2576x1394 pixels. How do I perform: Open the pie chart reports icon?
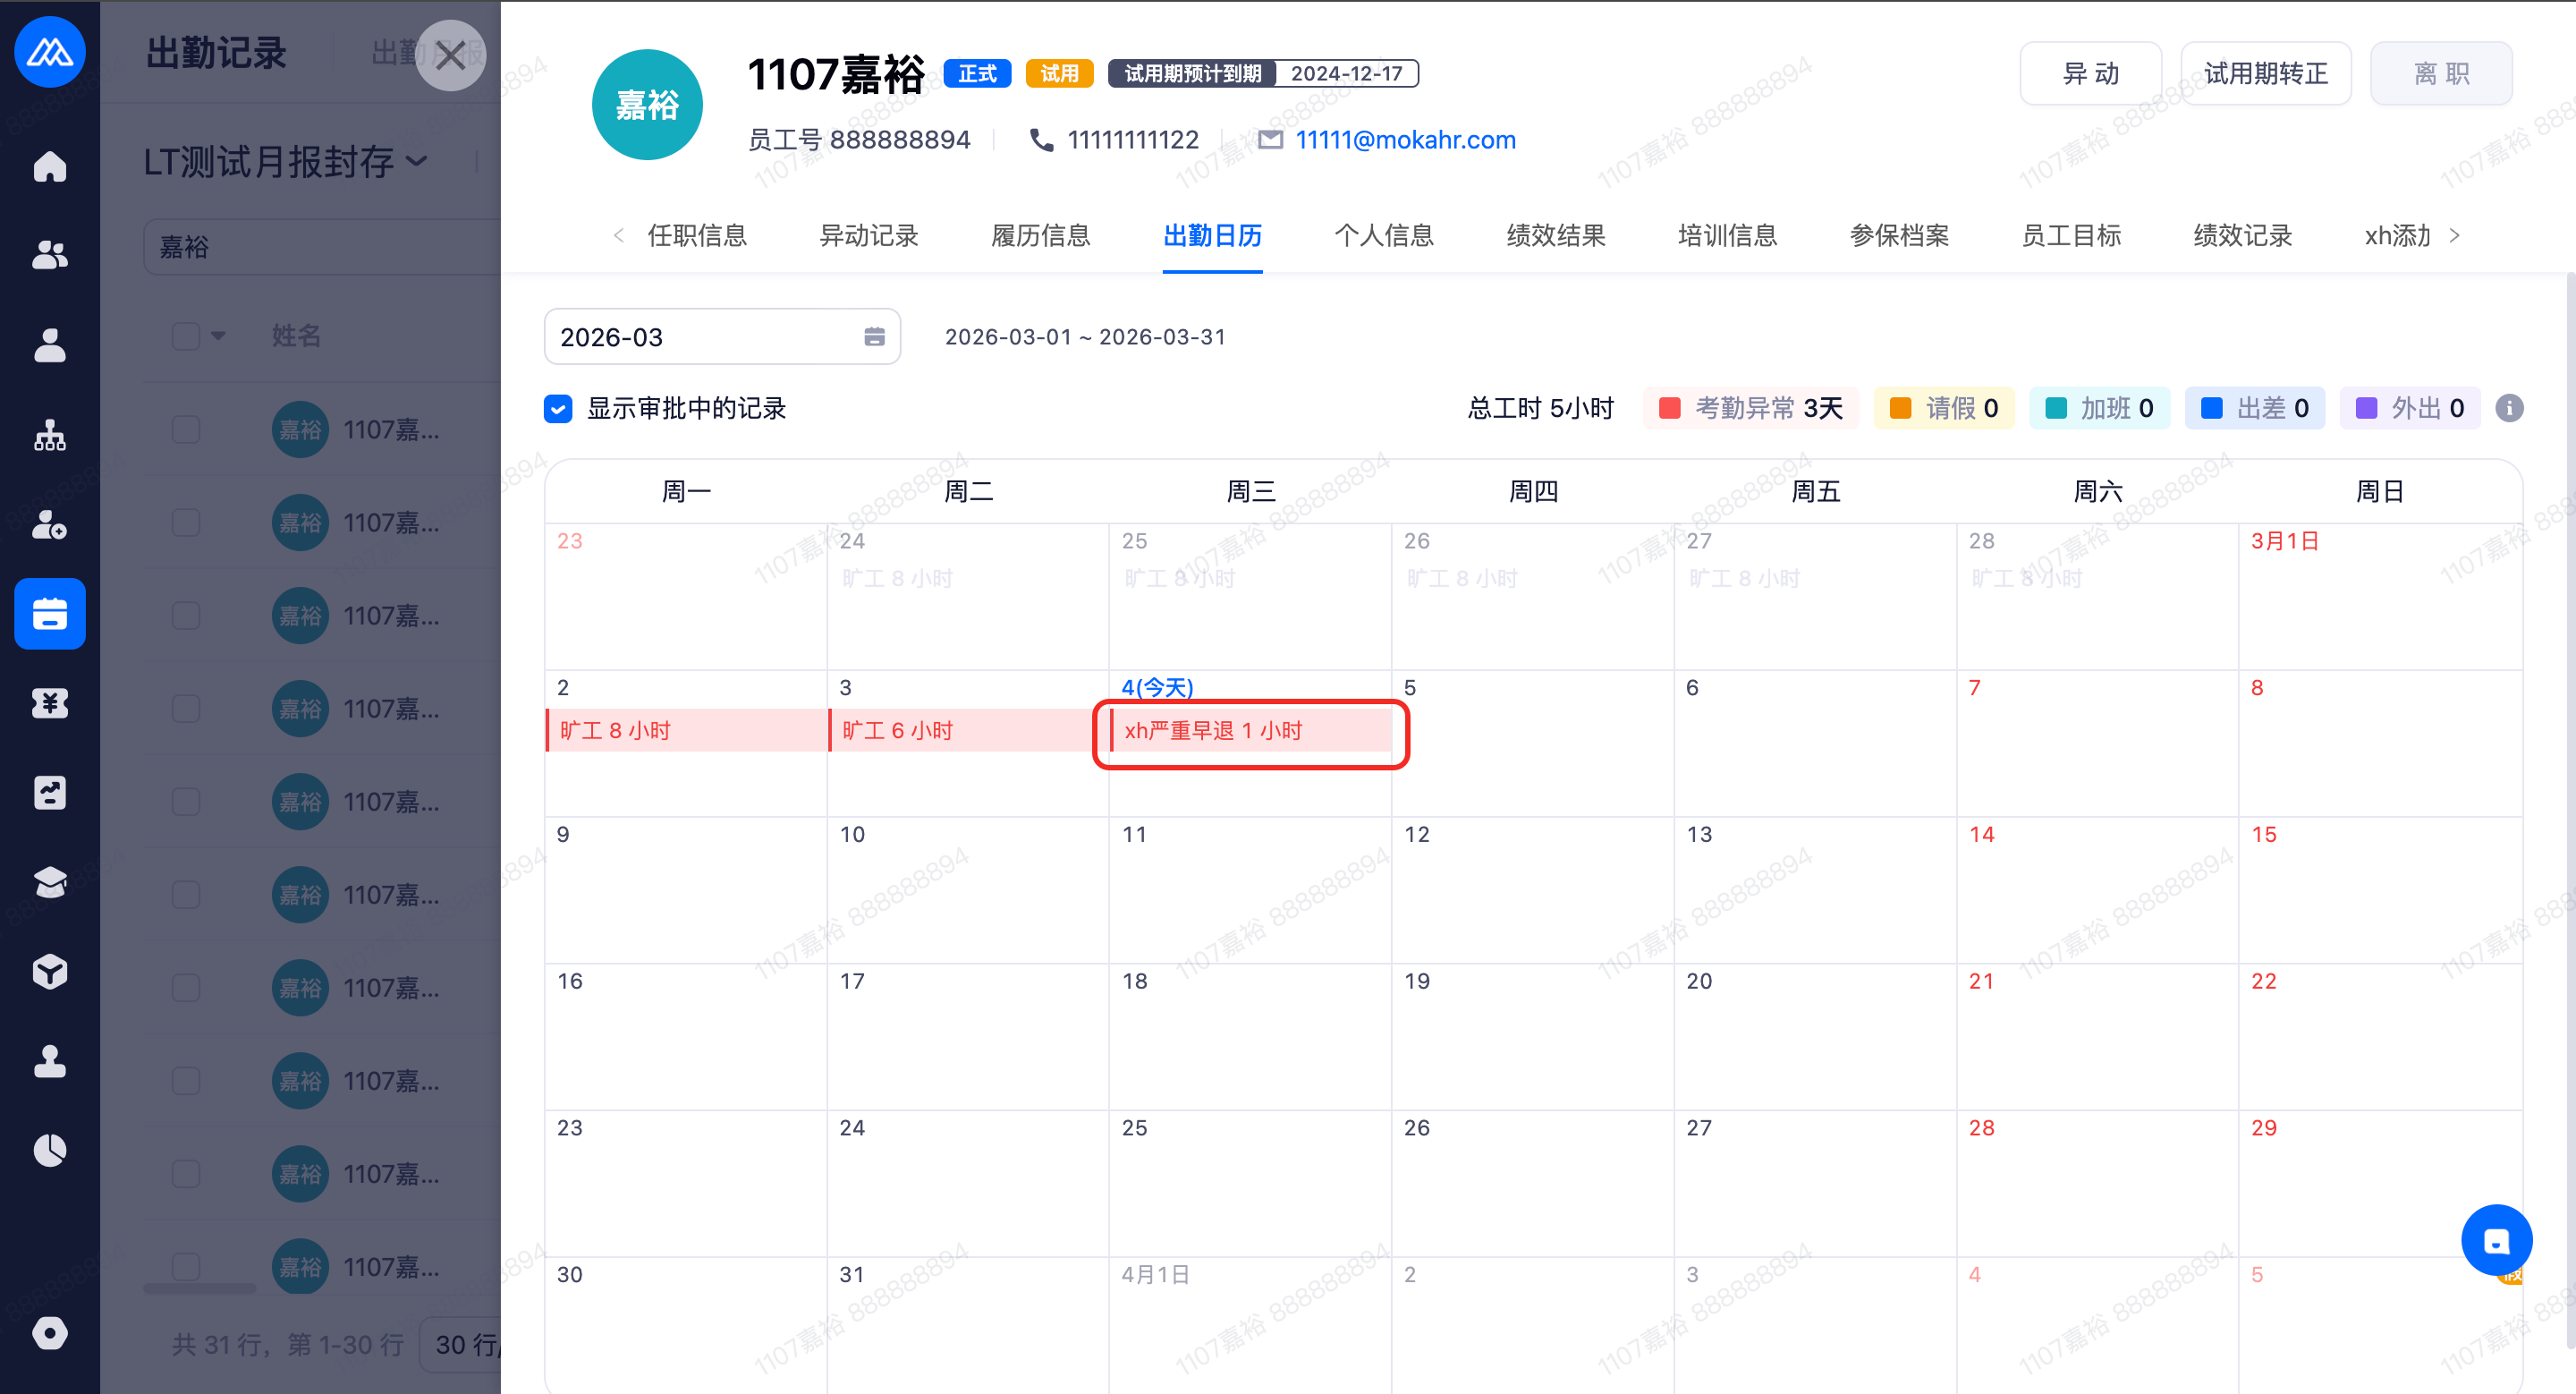49,1150
